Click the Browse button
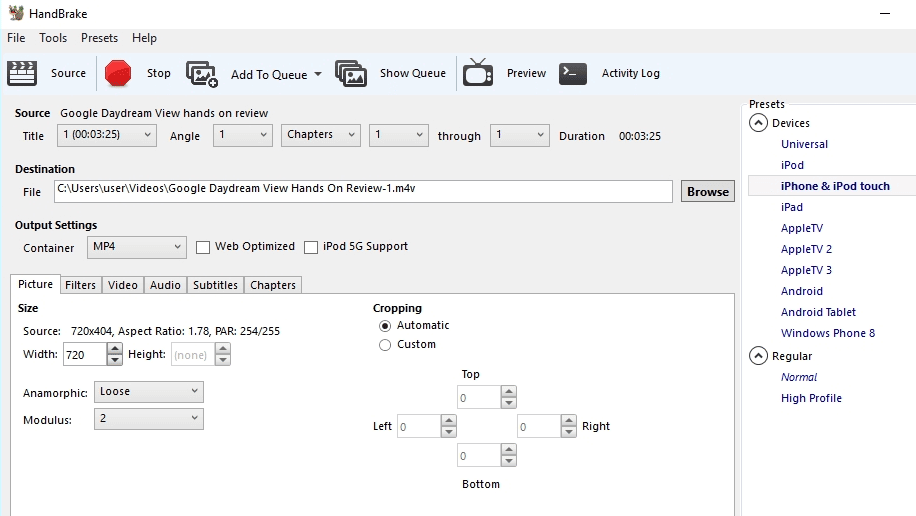The height and width of the screenshot is (516, 916). (708, 192)
